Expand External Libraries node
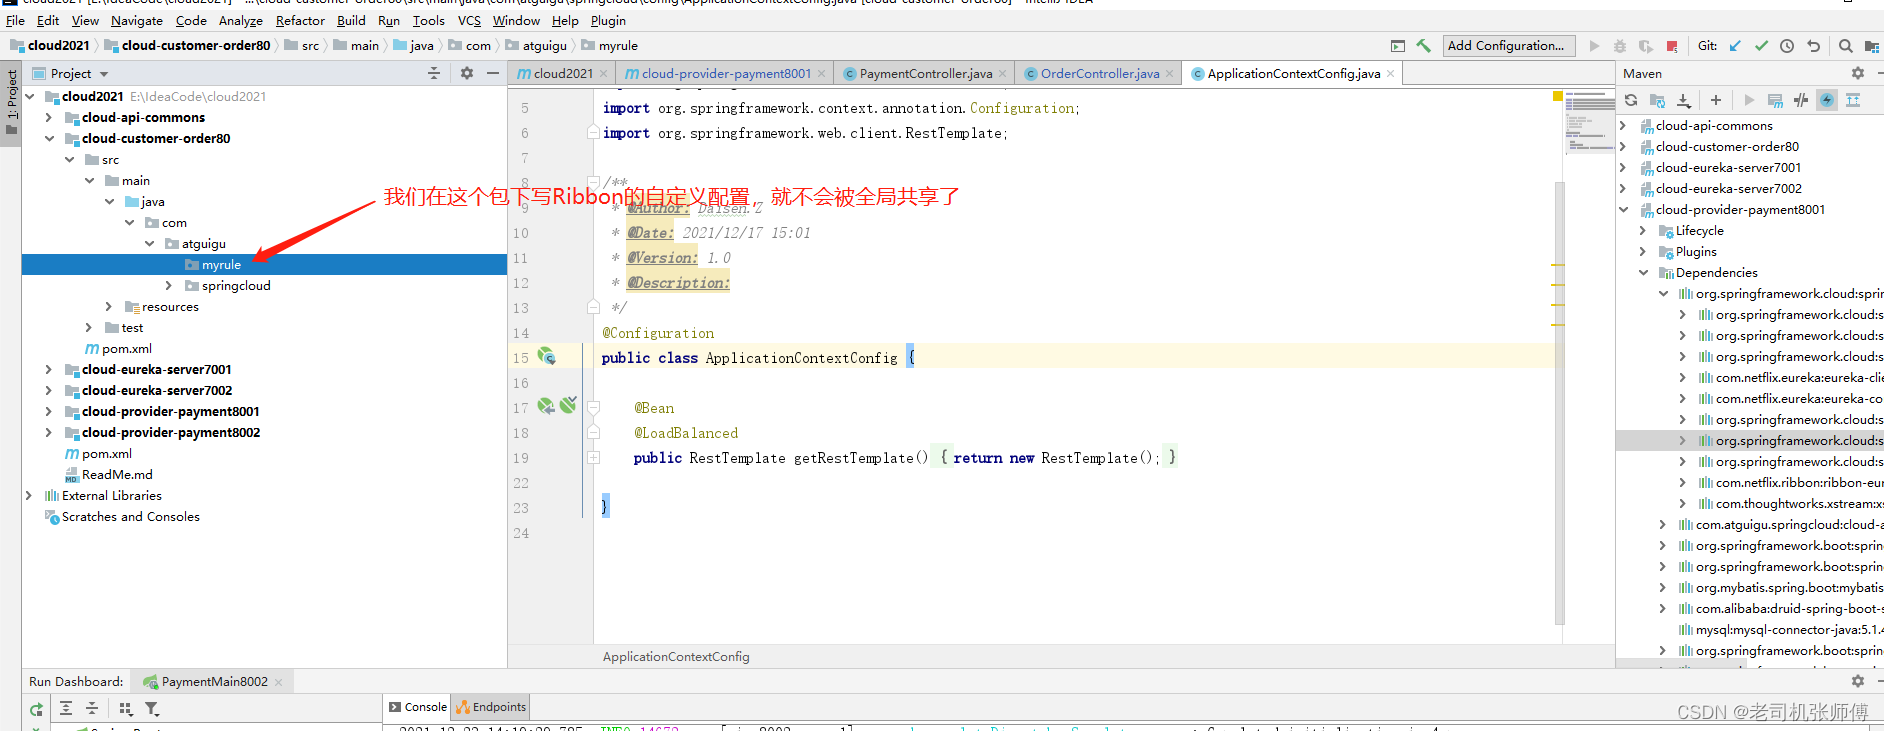The image size is (1884, 731). click(x=29, y=496)
